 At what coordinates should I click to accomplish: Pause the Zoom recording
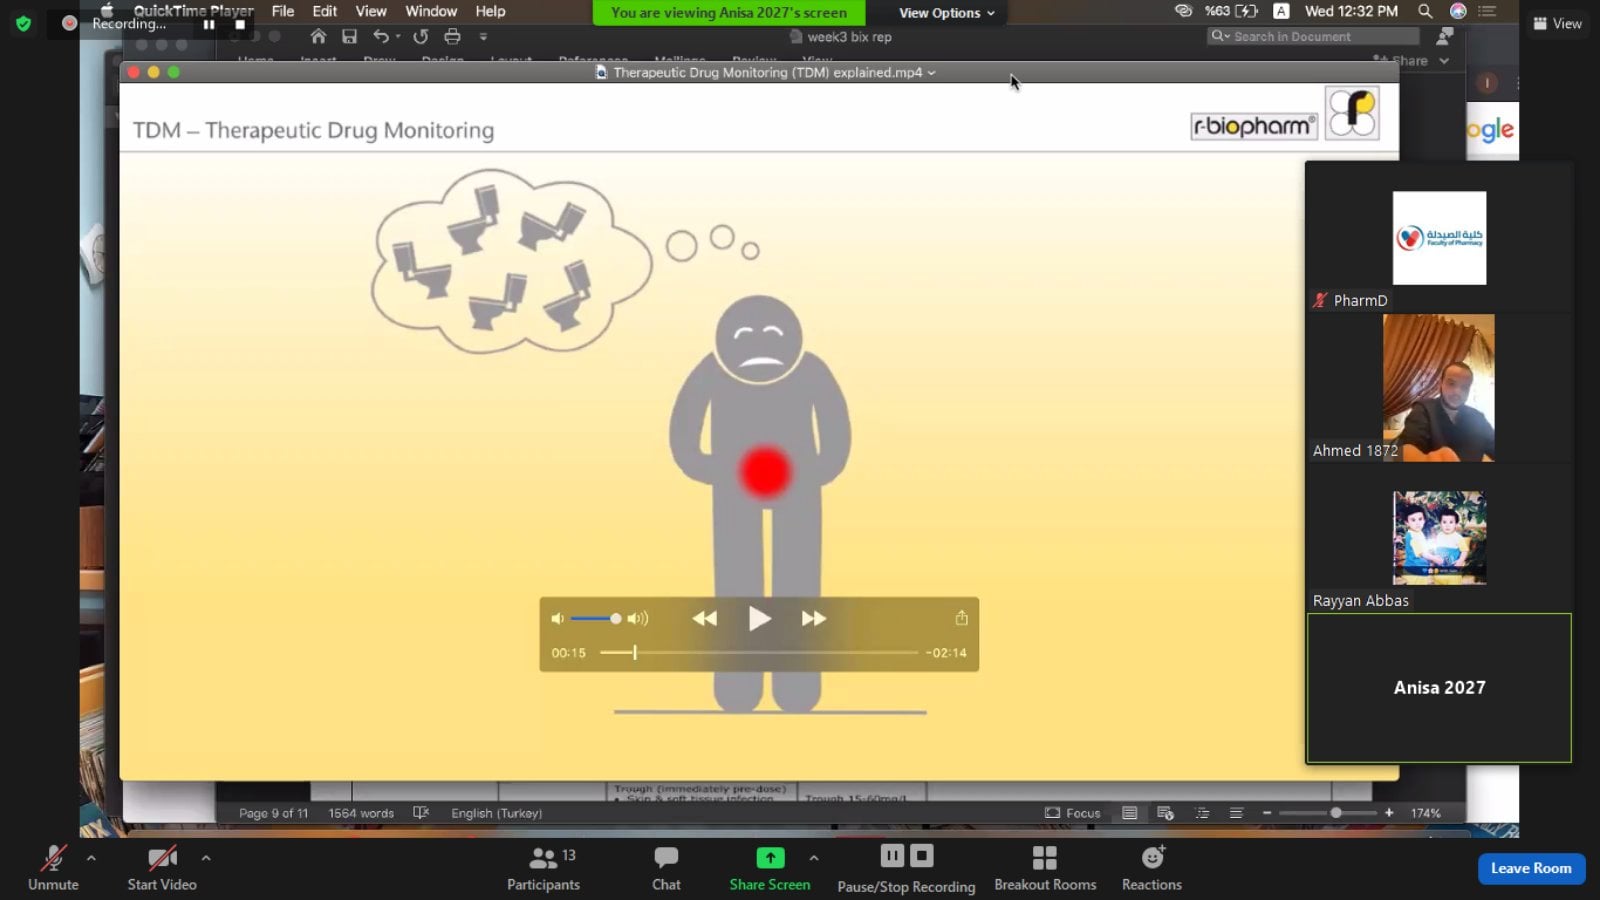coord(892,856)
